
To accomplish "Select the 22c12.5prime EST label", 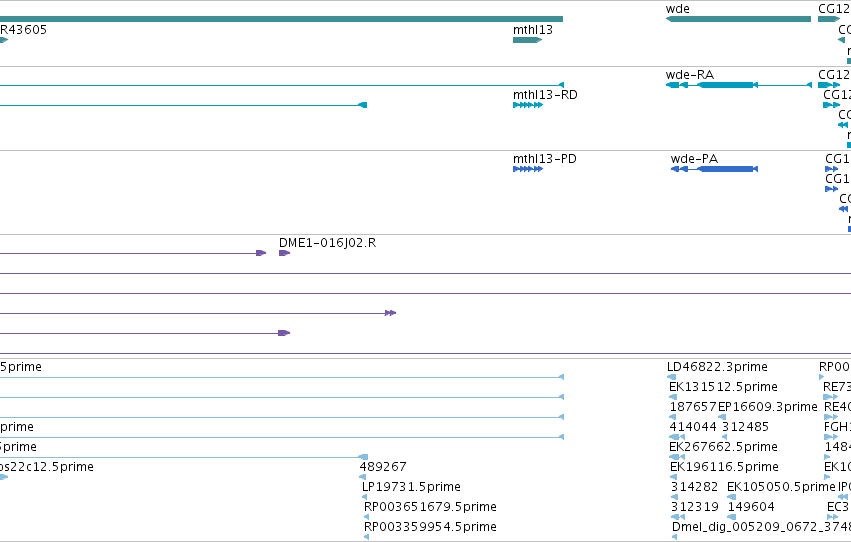I will click(x=47, y=467).
